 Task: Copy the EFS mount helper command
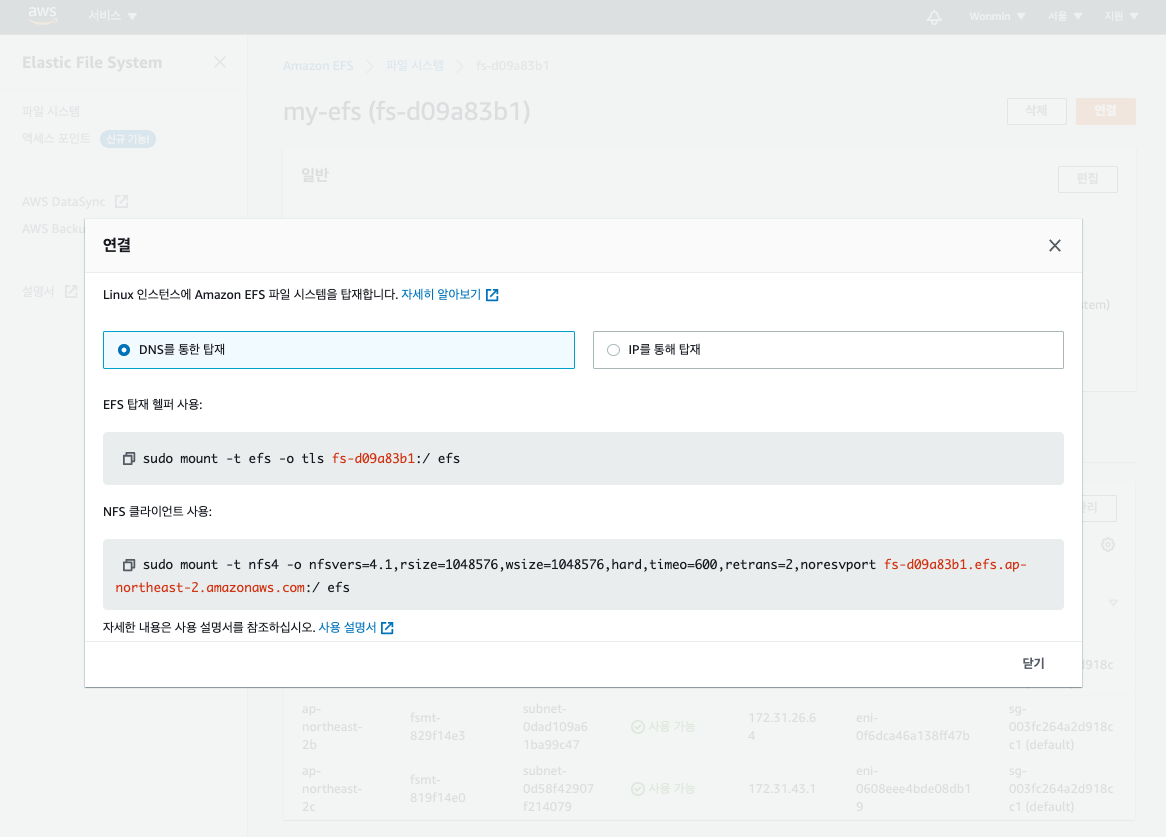click(x=129, y=459)
